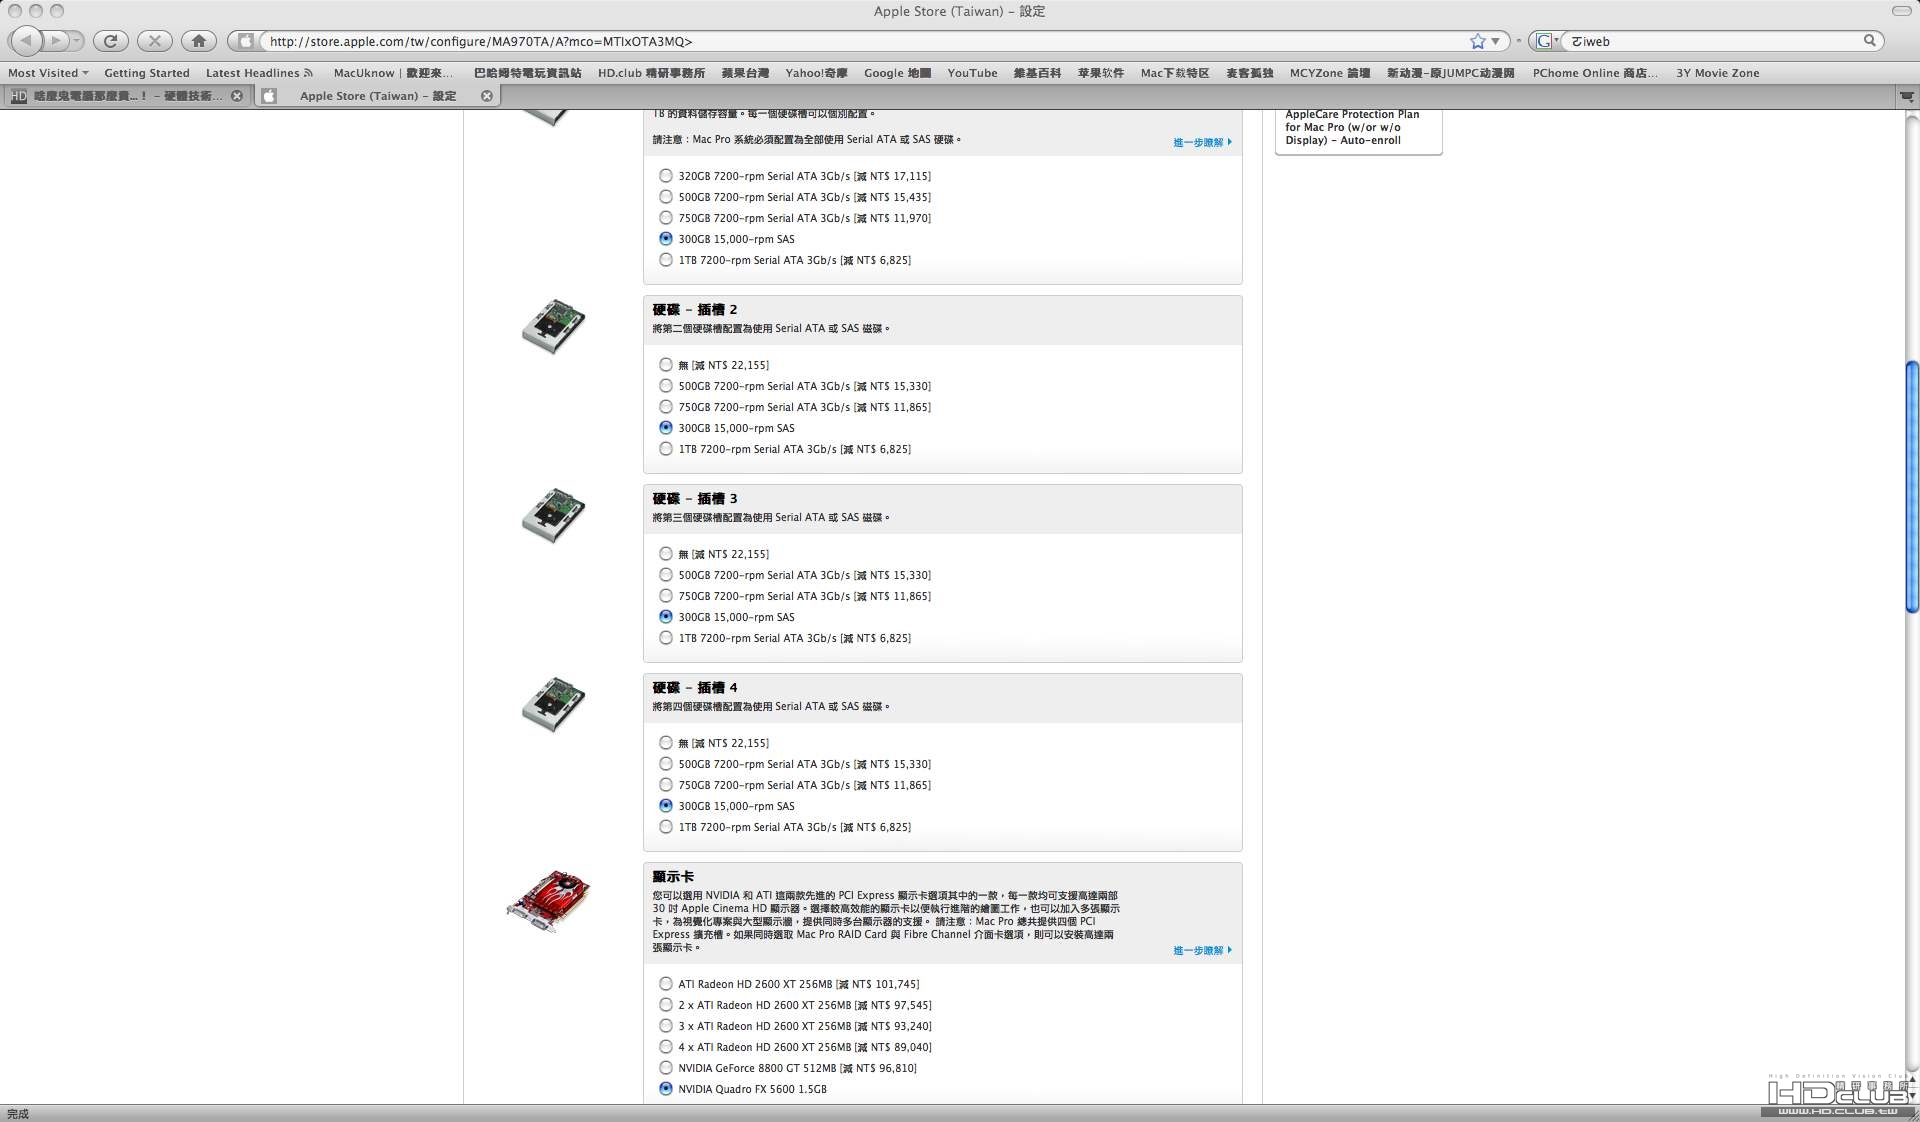
Task: Select first drive 320GB 7200-rpm option
Action: (666, 176)
